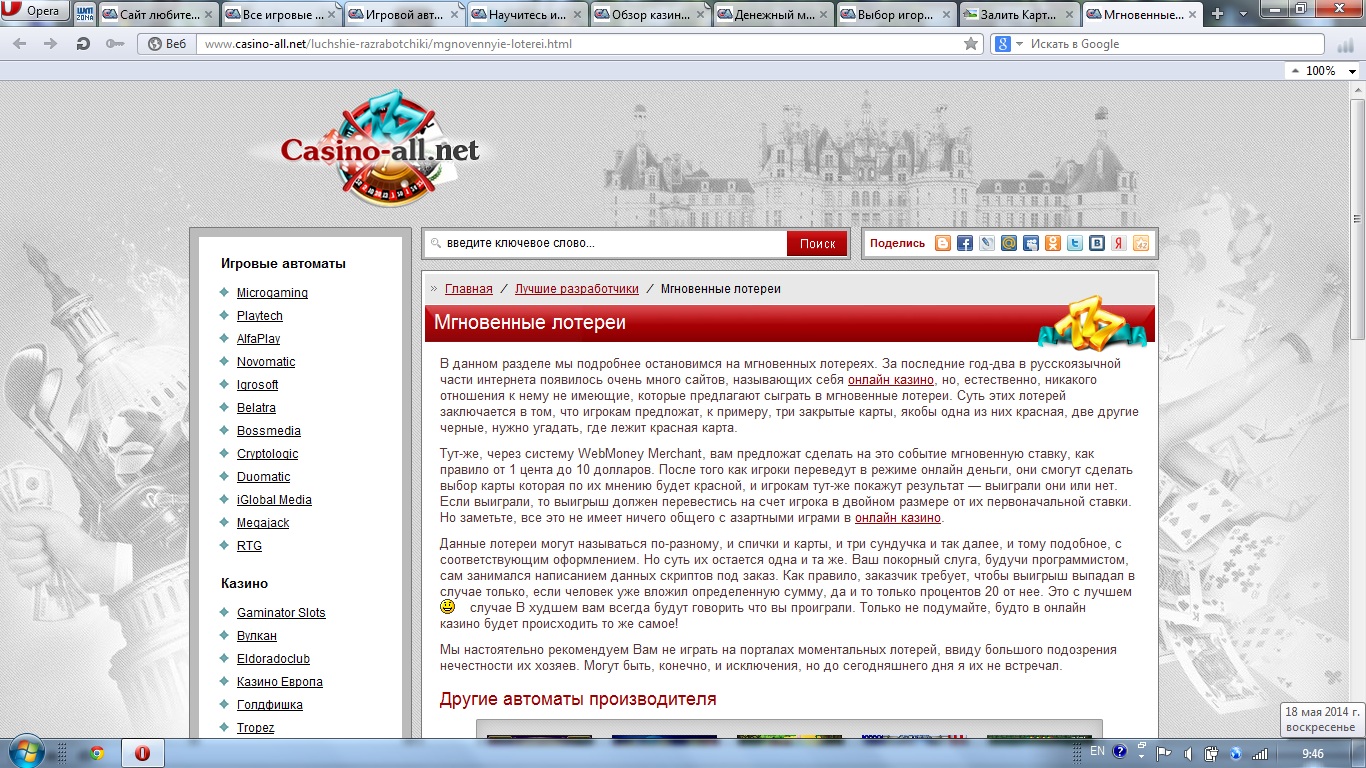
Task: Go forward with the browser forward arrow
Action: click(x=50, y=44)
